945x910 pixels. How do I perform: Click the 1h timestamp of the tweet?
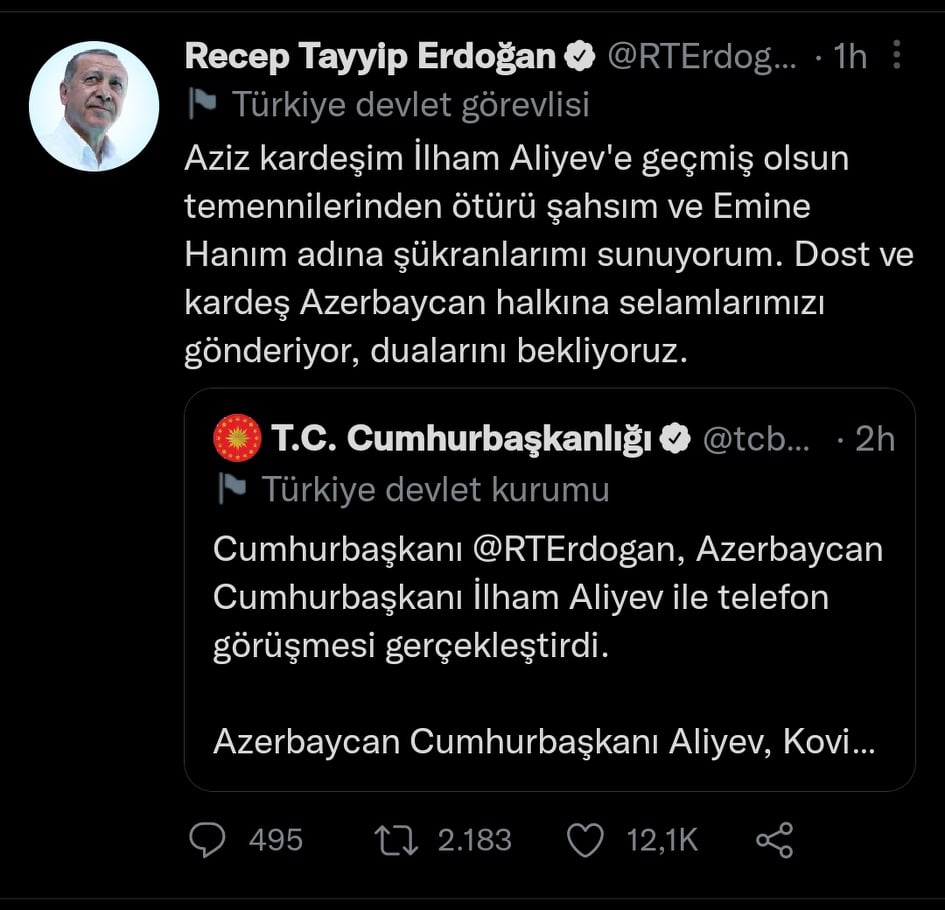(849, 57)
